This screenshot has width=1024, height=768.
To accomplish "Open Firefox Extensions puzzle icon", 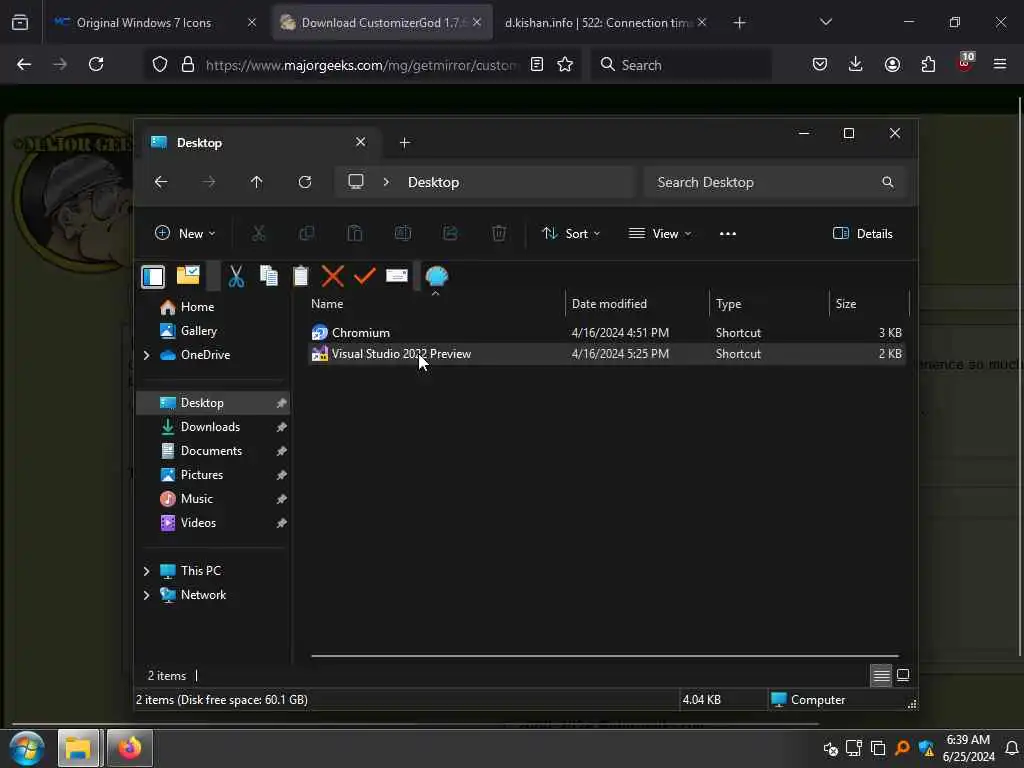I will point(928,64).
